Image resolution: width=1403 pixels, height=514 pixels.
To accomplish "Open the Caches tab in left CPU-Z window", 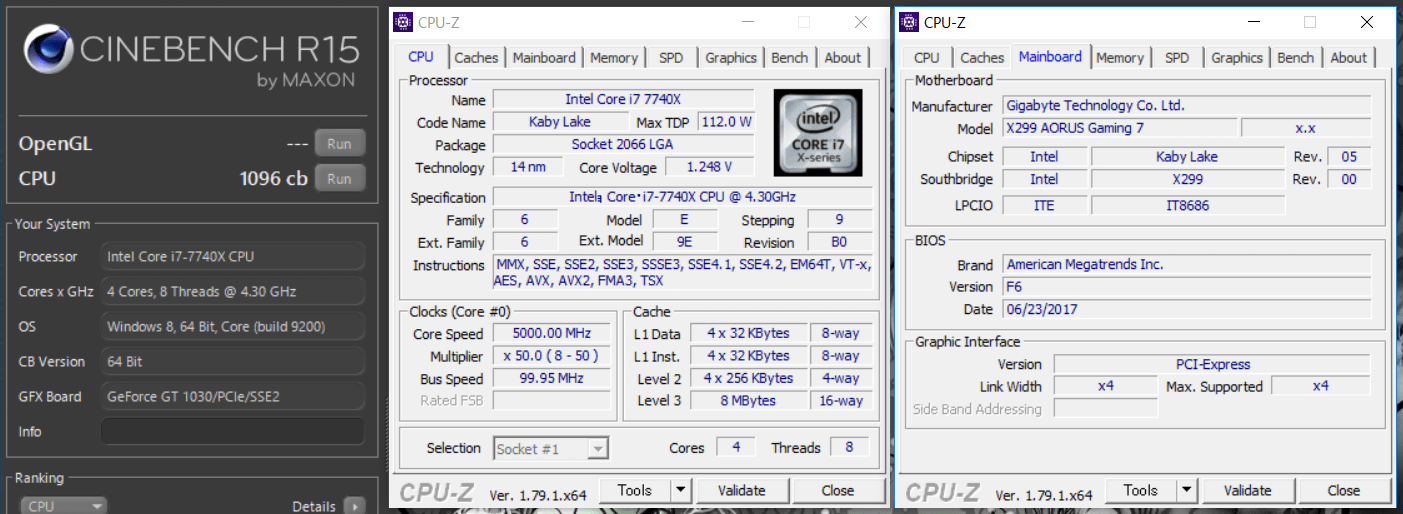I will (476, 58).
